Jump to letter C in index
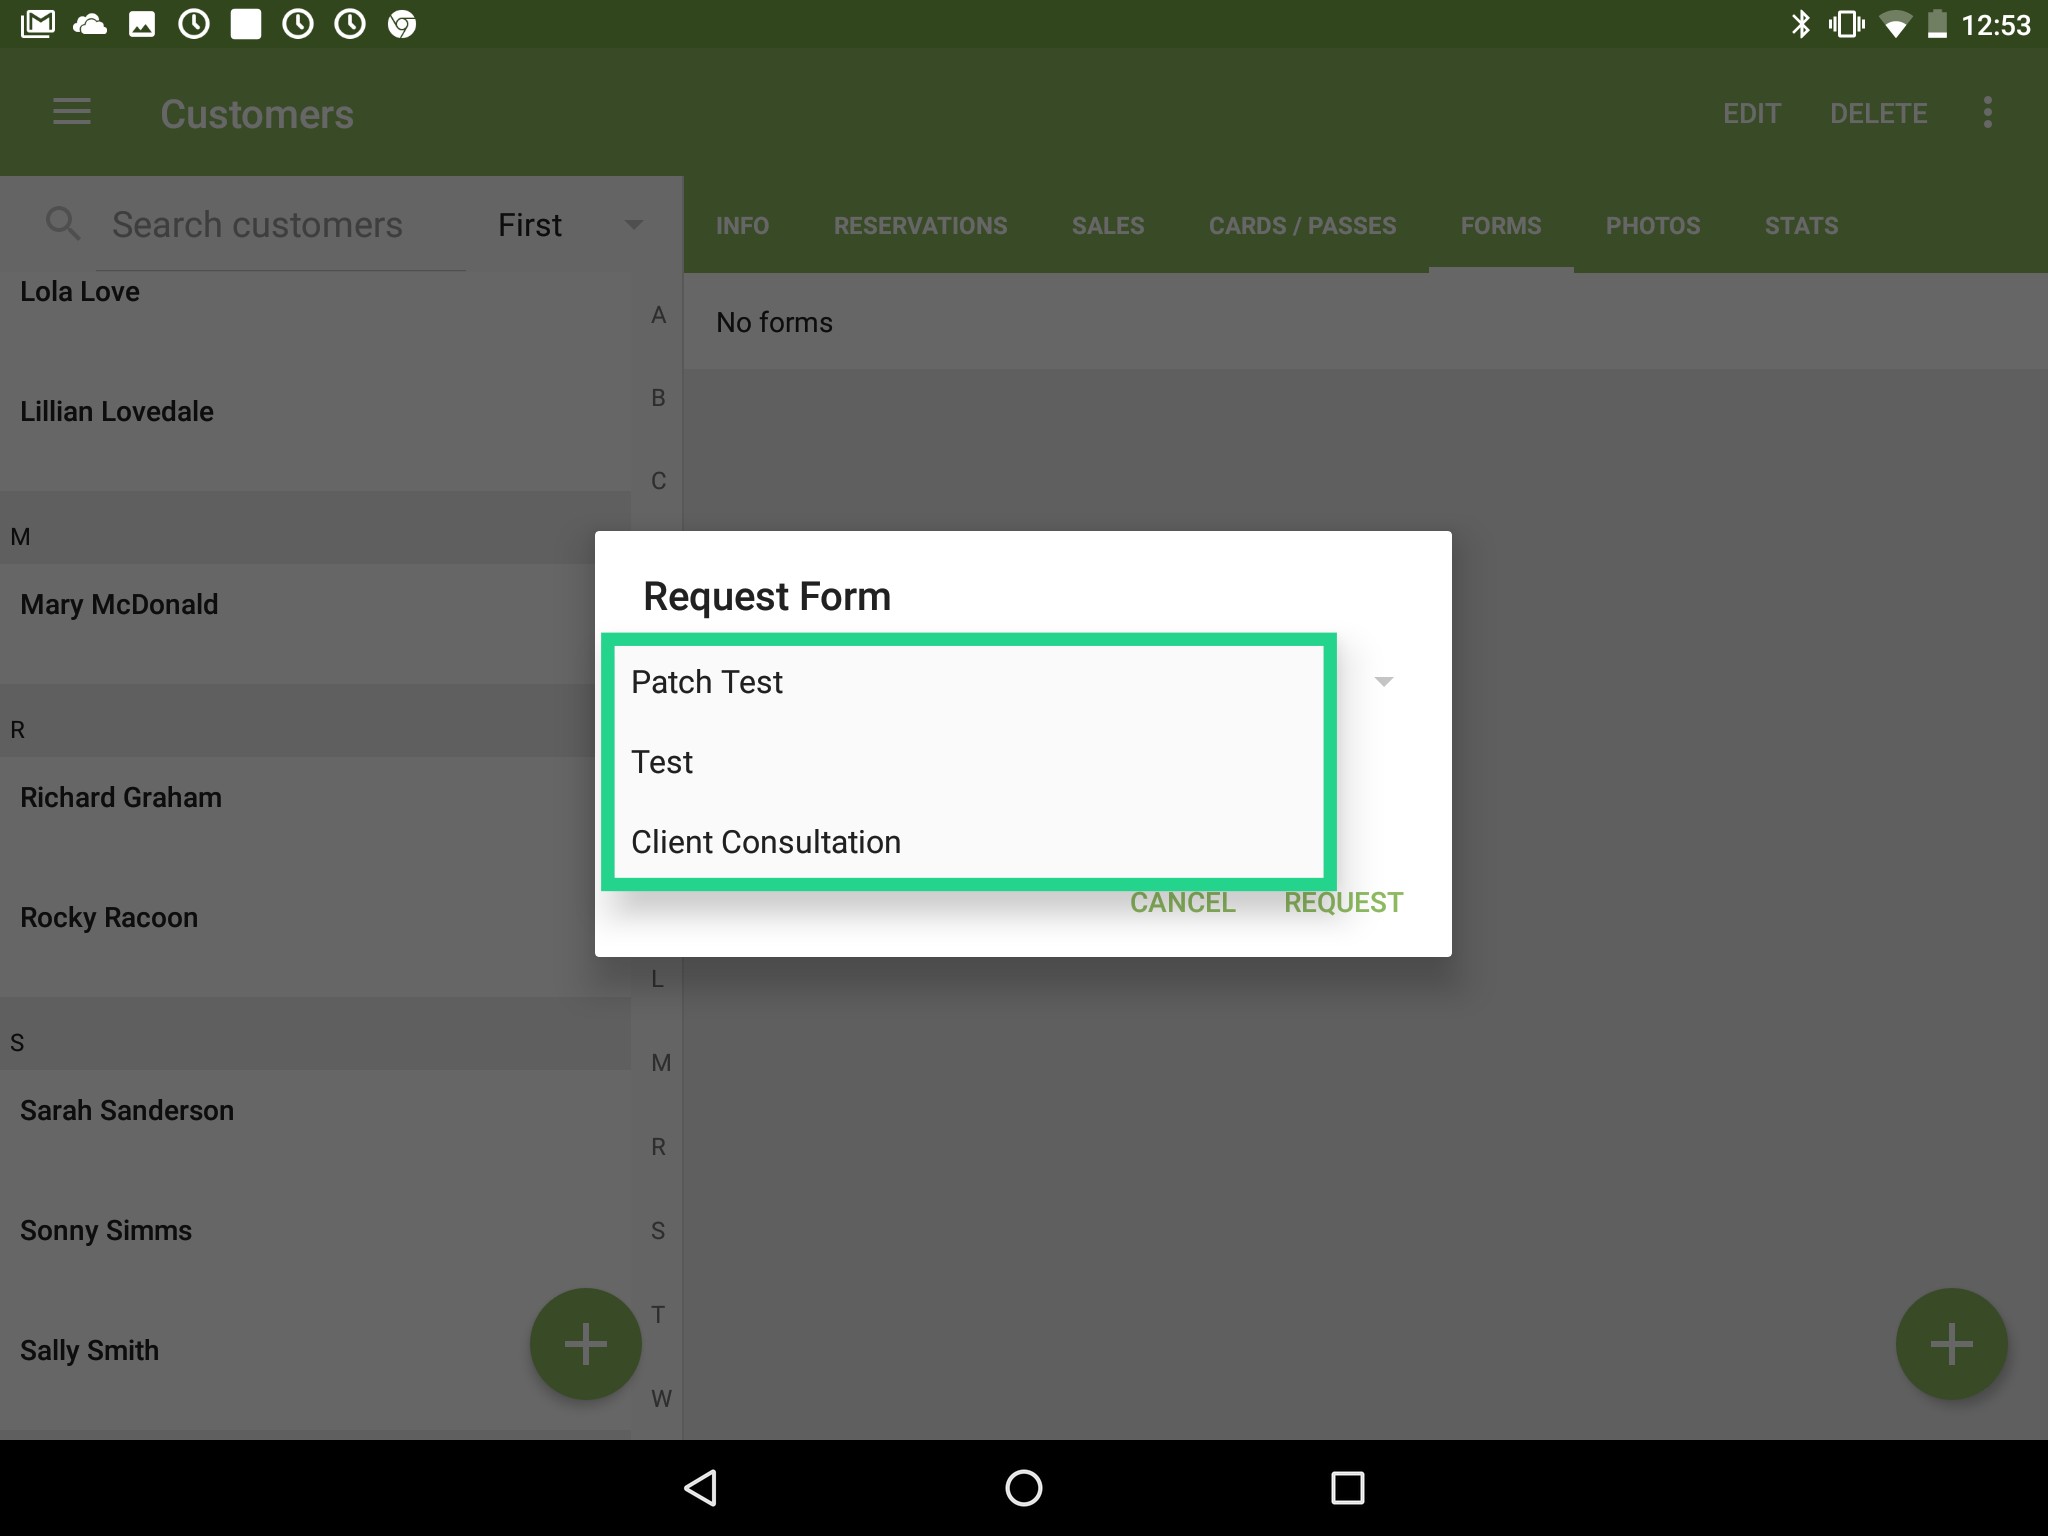Image resolution: width=2048 pixels, height=1536 pixels. (x=658, y=481)
